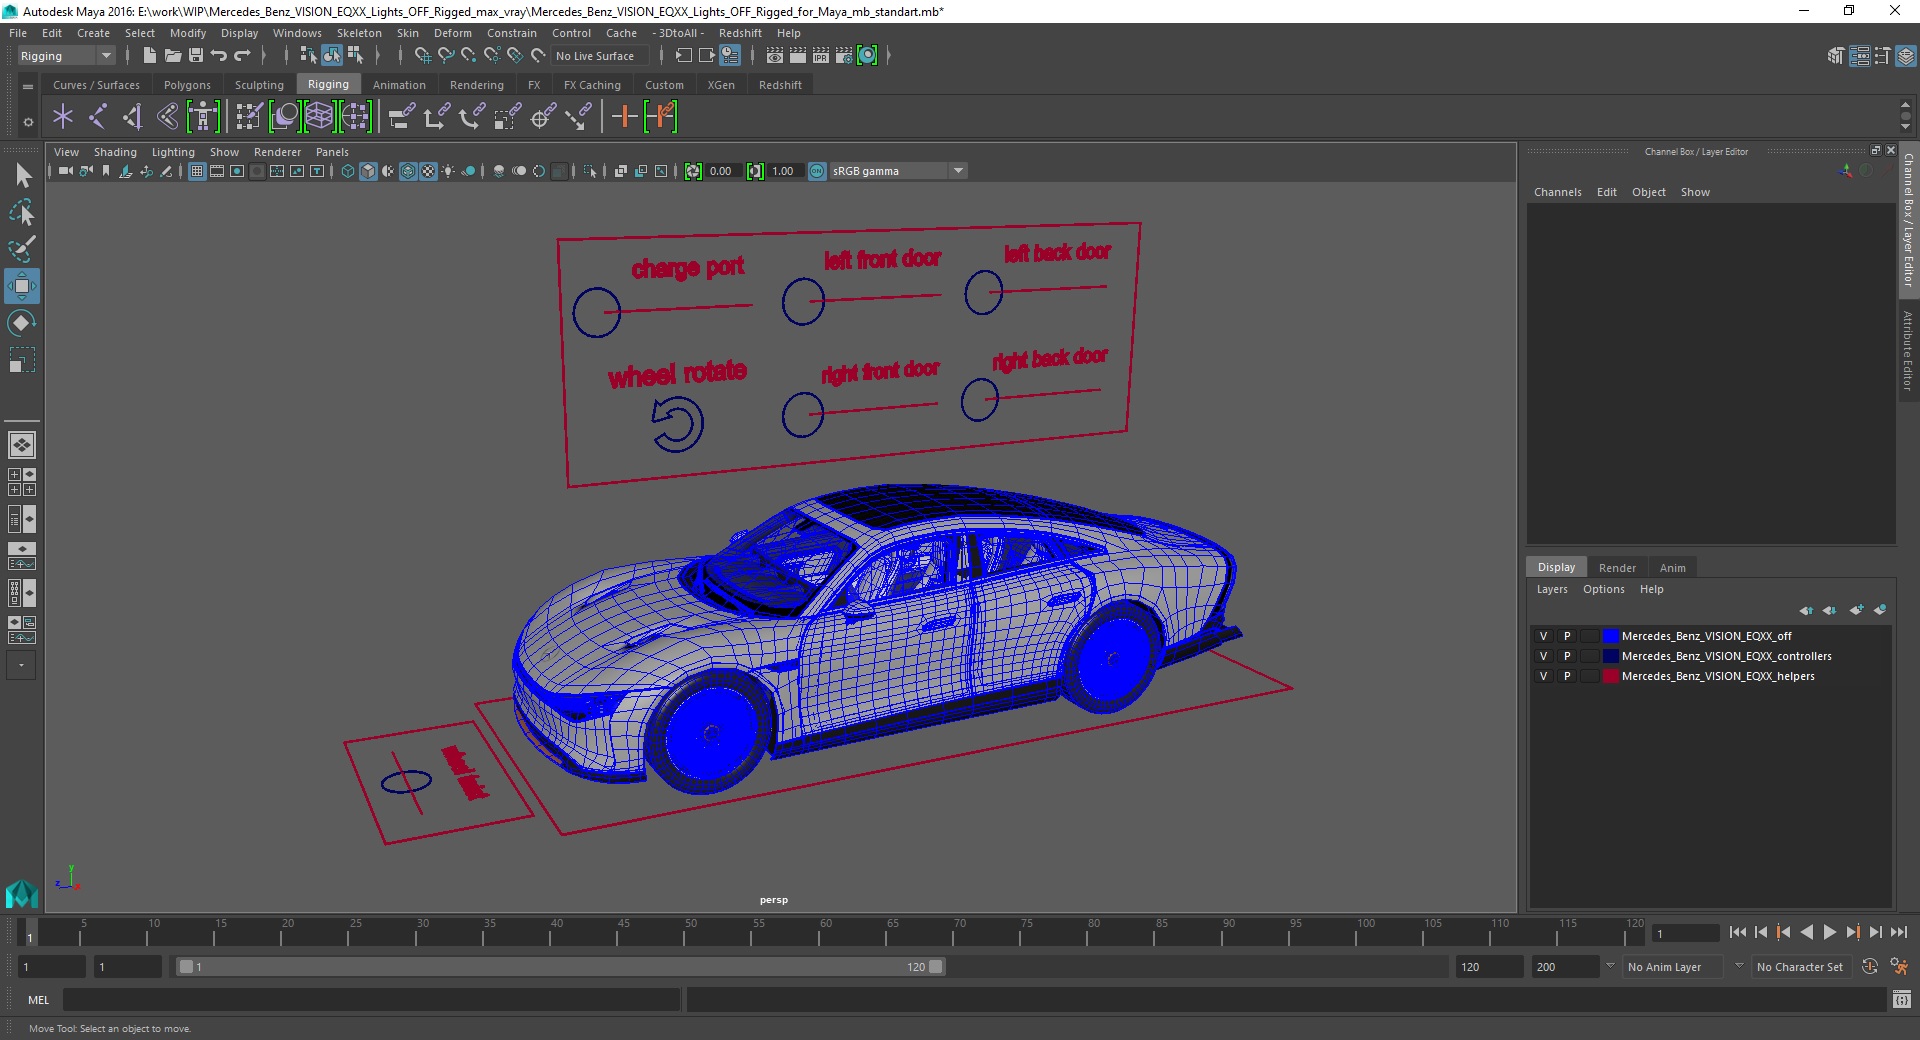Go to start of playback range
This screenshot has height=1040, width=1920.
[1738, 932]
